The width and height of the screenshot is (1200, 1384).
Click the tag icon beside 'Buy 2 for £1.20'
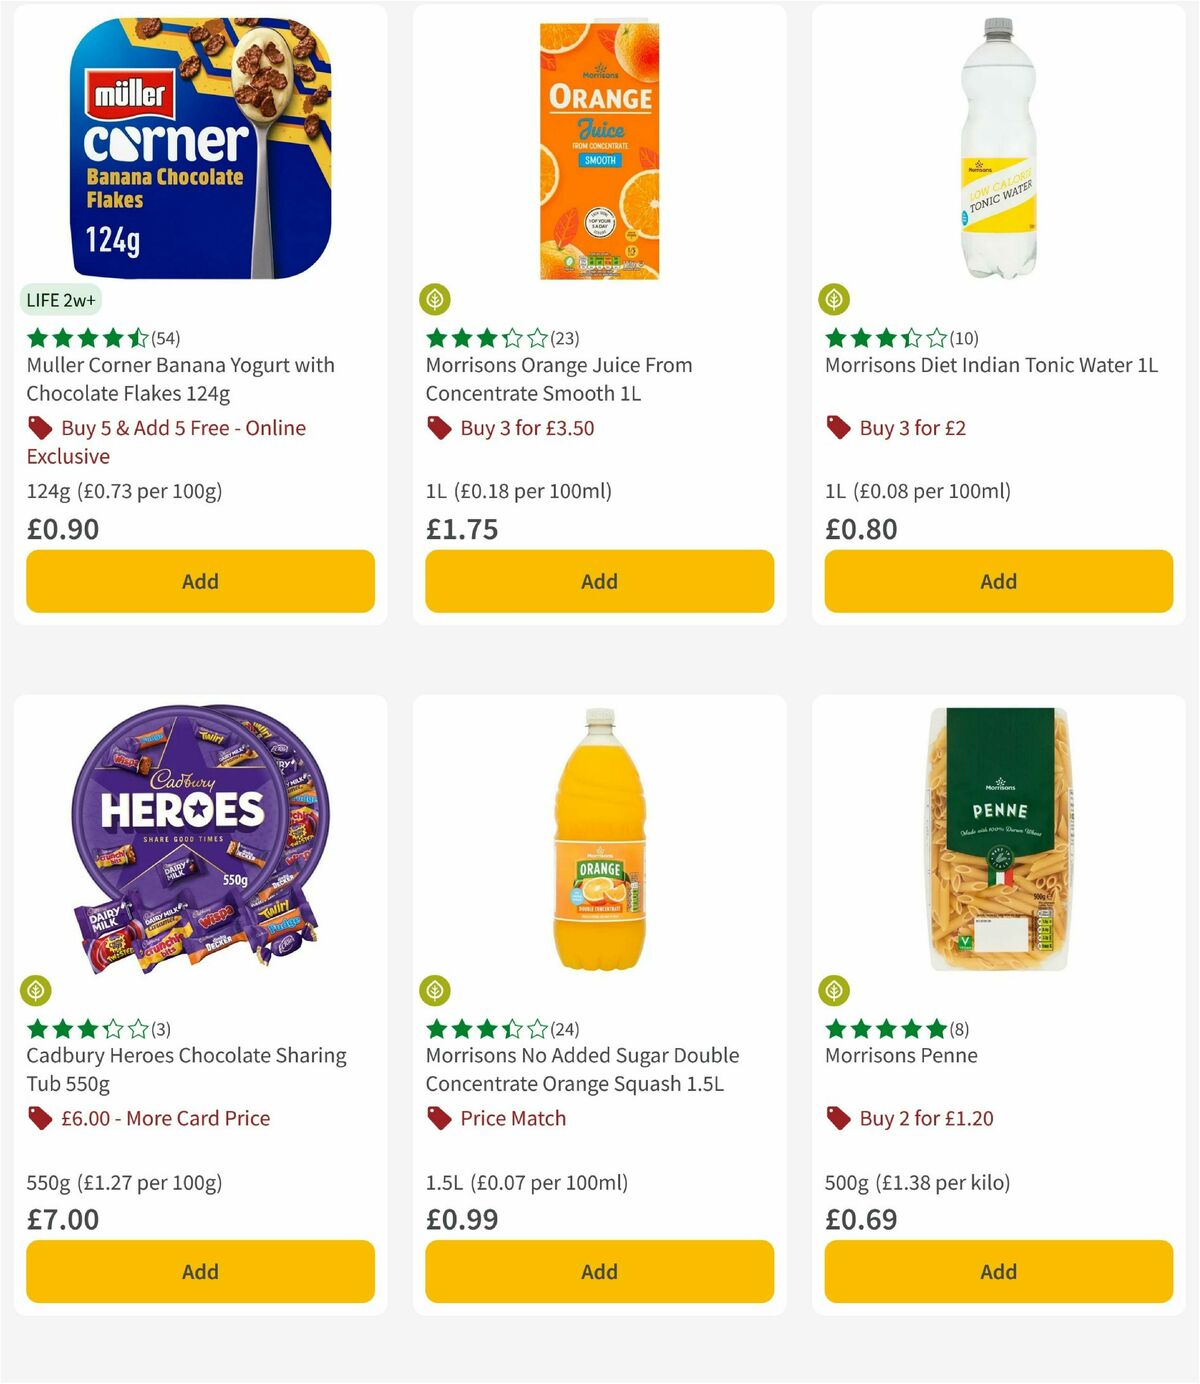pyautogui.click(x=839, y=1118)
